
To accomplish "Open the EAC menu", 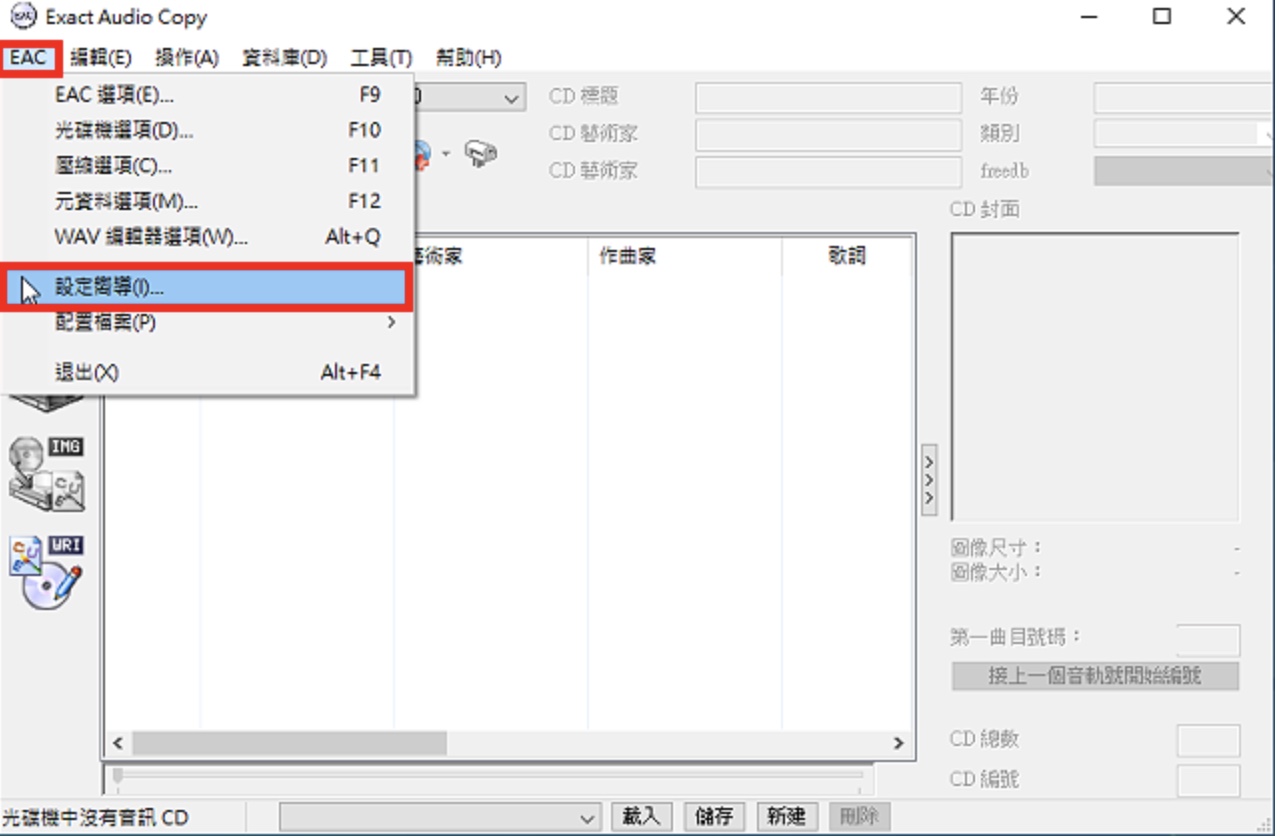I will [29, 58].
